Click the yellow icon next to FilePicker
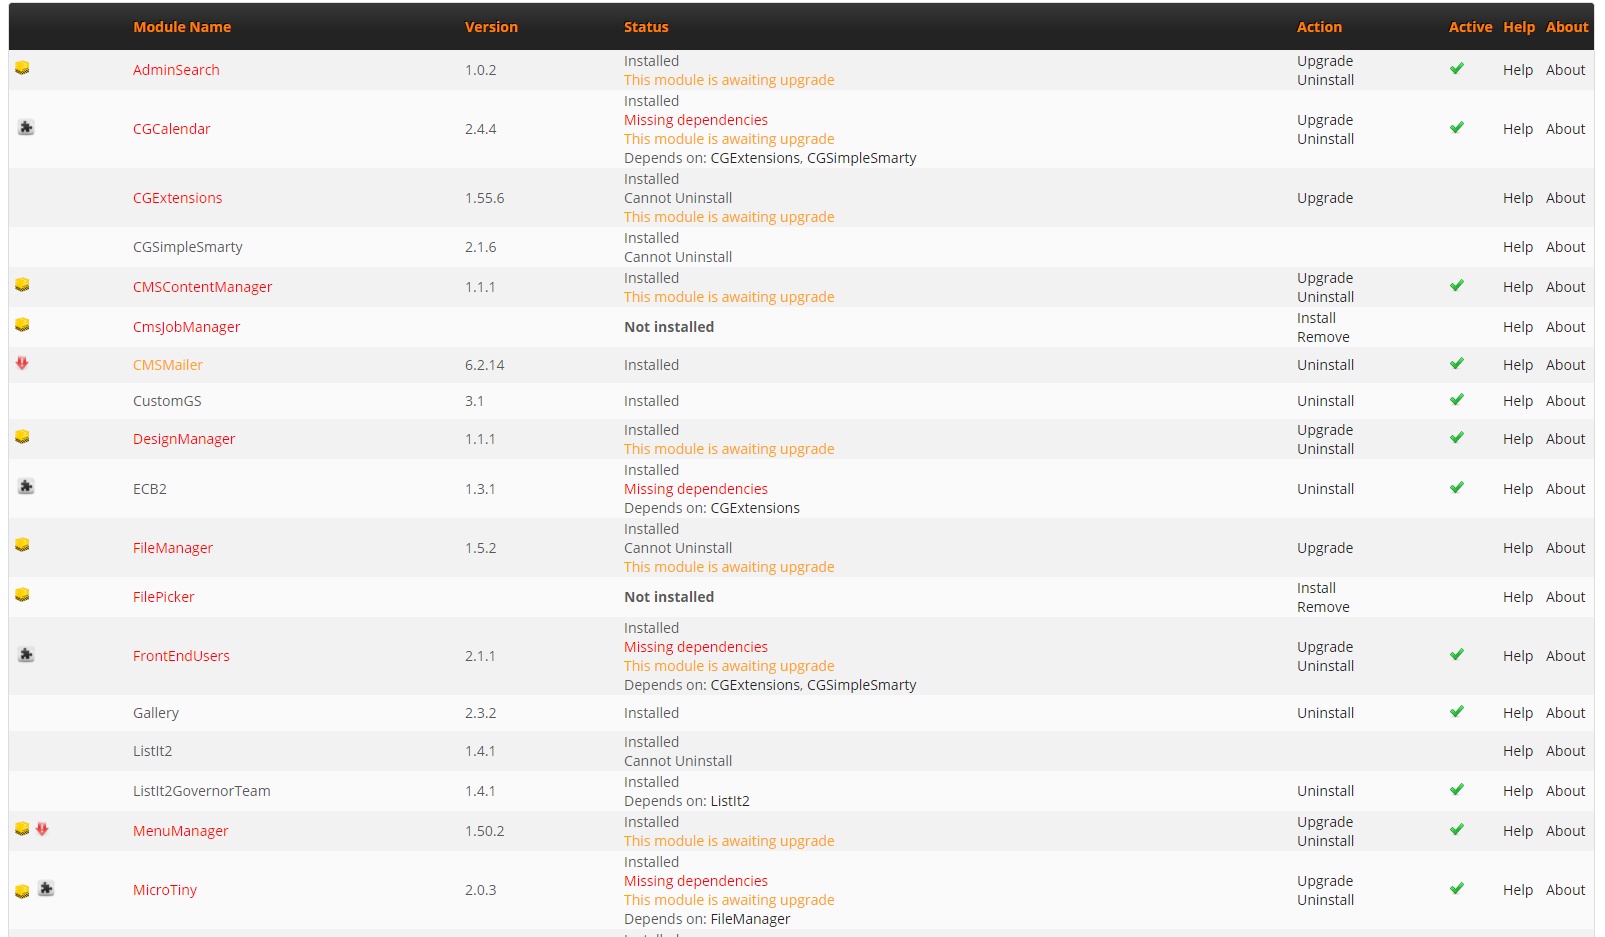1605x937 pixels. (22, 595)
